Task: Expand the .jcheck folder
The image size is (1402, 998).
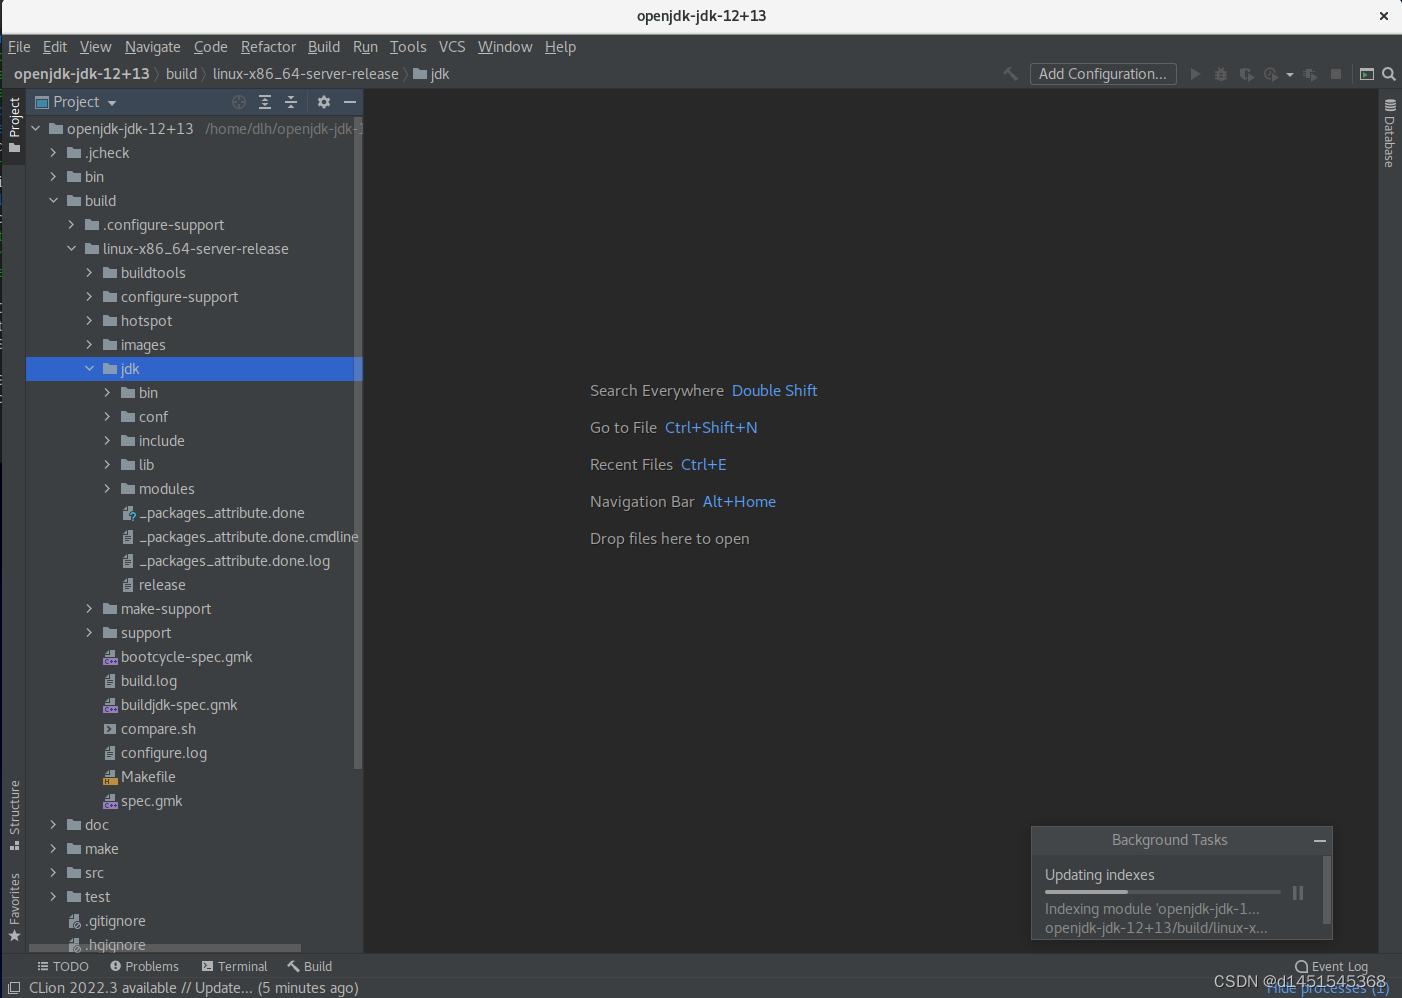Action: click(x=54, y=153)
